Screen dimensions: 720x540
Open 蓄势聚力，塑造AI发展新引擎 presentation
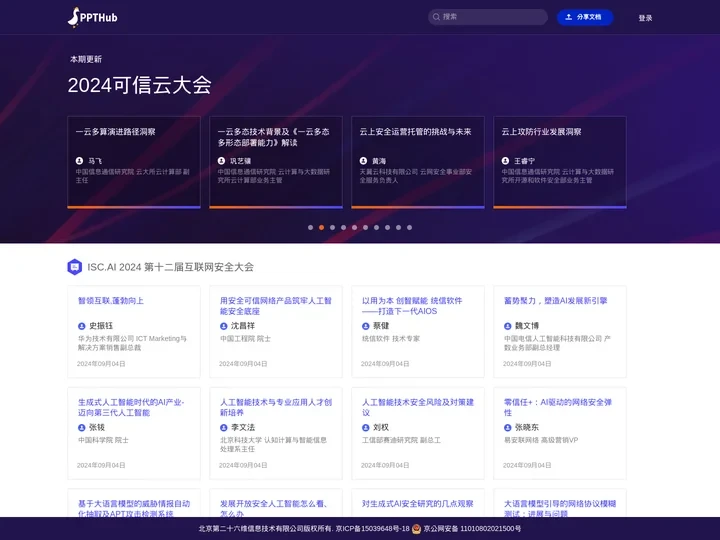click(556, 301)
